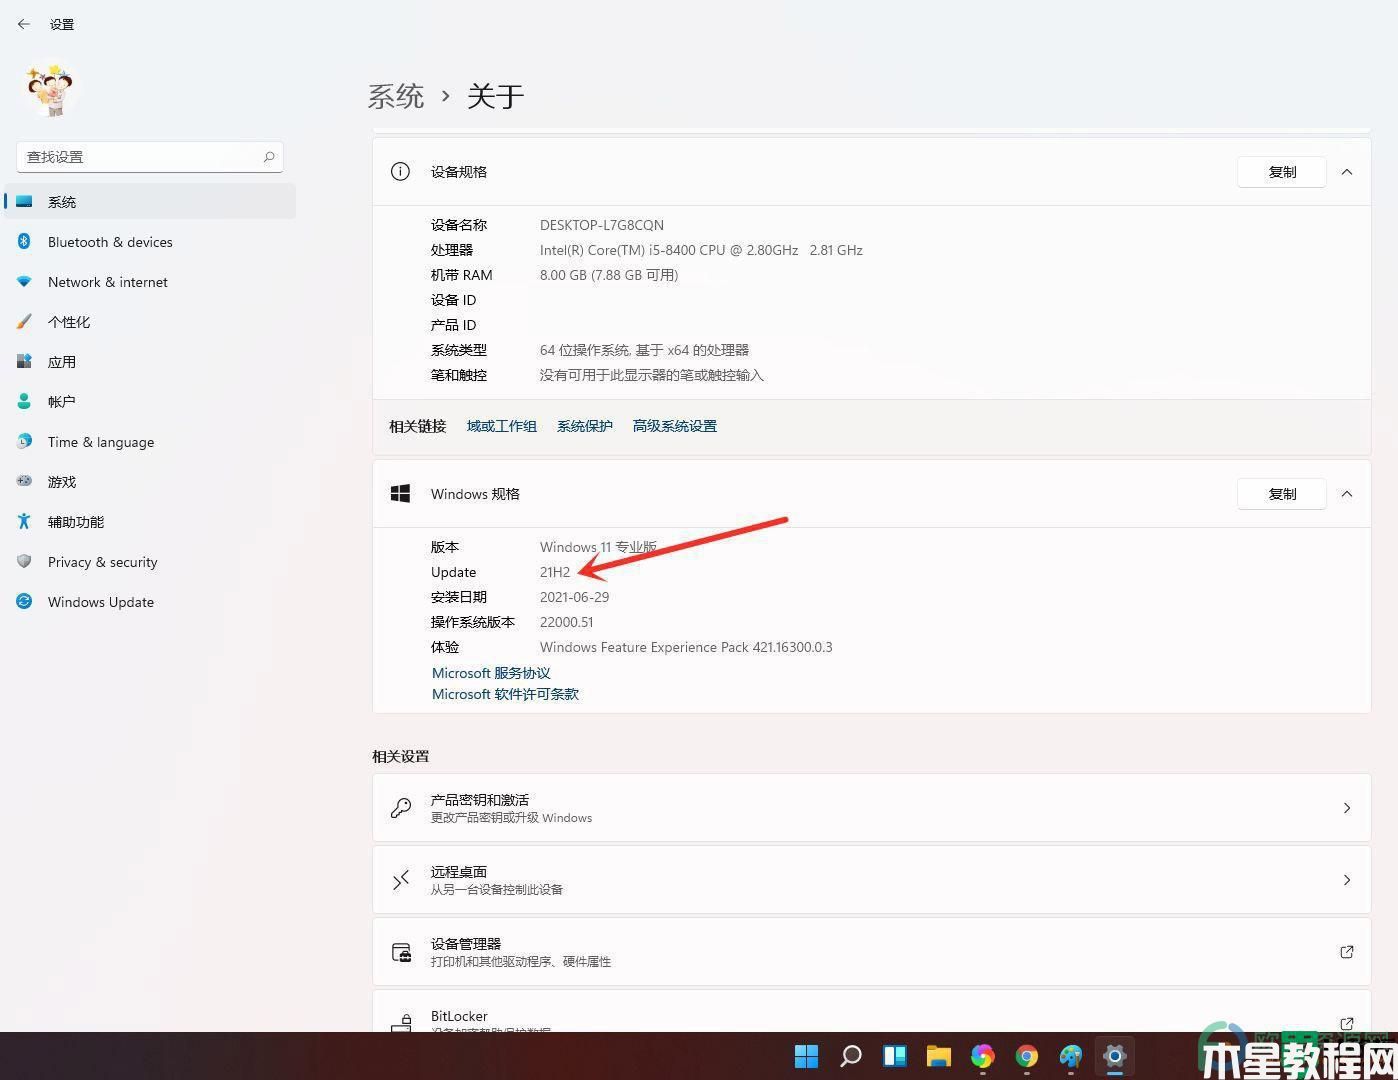Go back using the arrow icon

(x=24, y=24)
